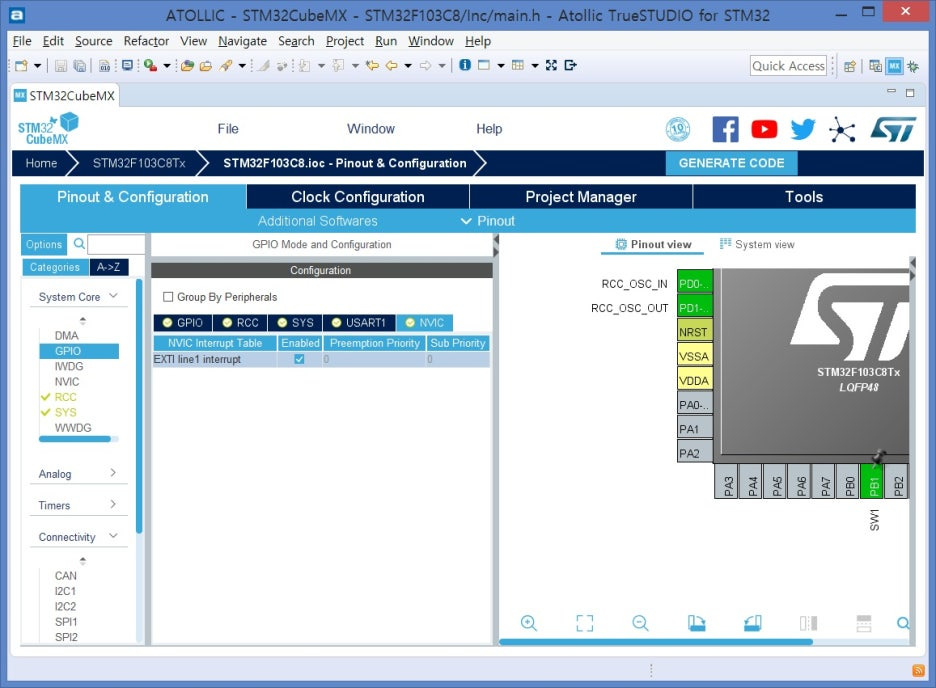The image size is (936, 688).
Task: Click the 10-year anniversary badge icon
Action: [678, 129]
